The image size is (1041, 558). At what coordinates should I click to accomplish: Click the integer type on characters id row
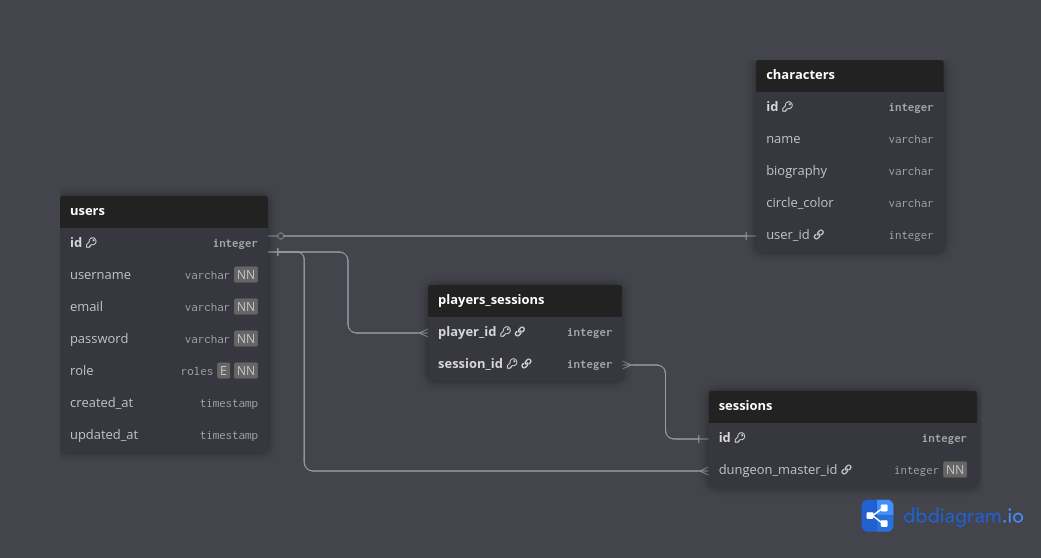click(x=911, y=107)
